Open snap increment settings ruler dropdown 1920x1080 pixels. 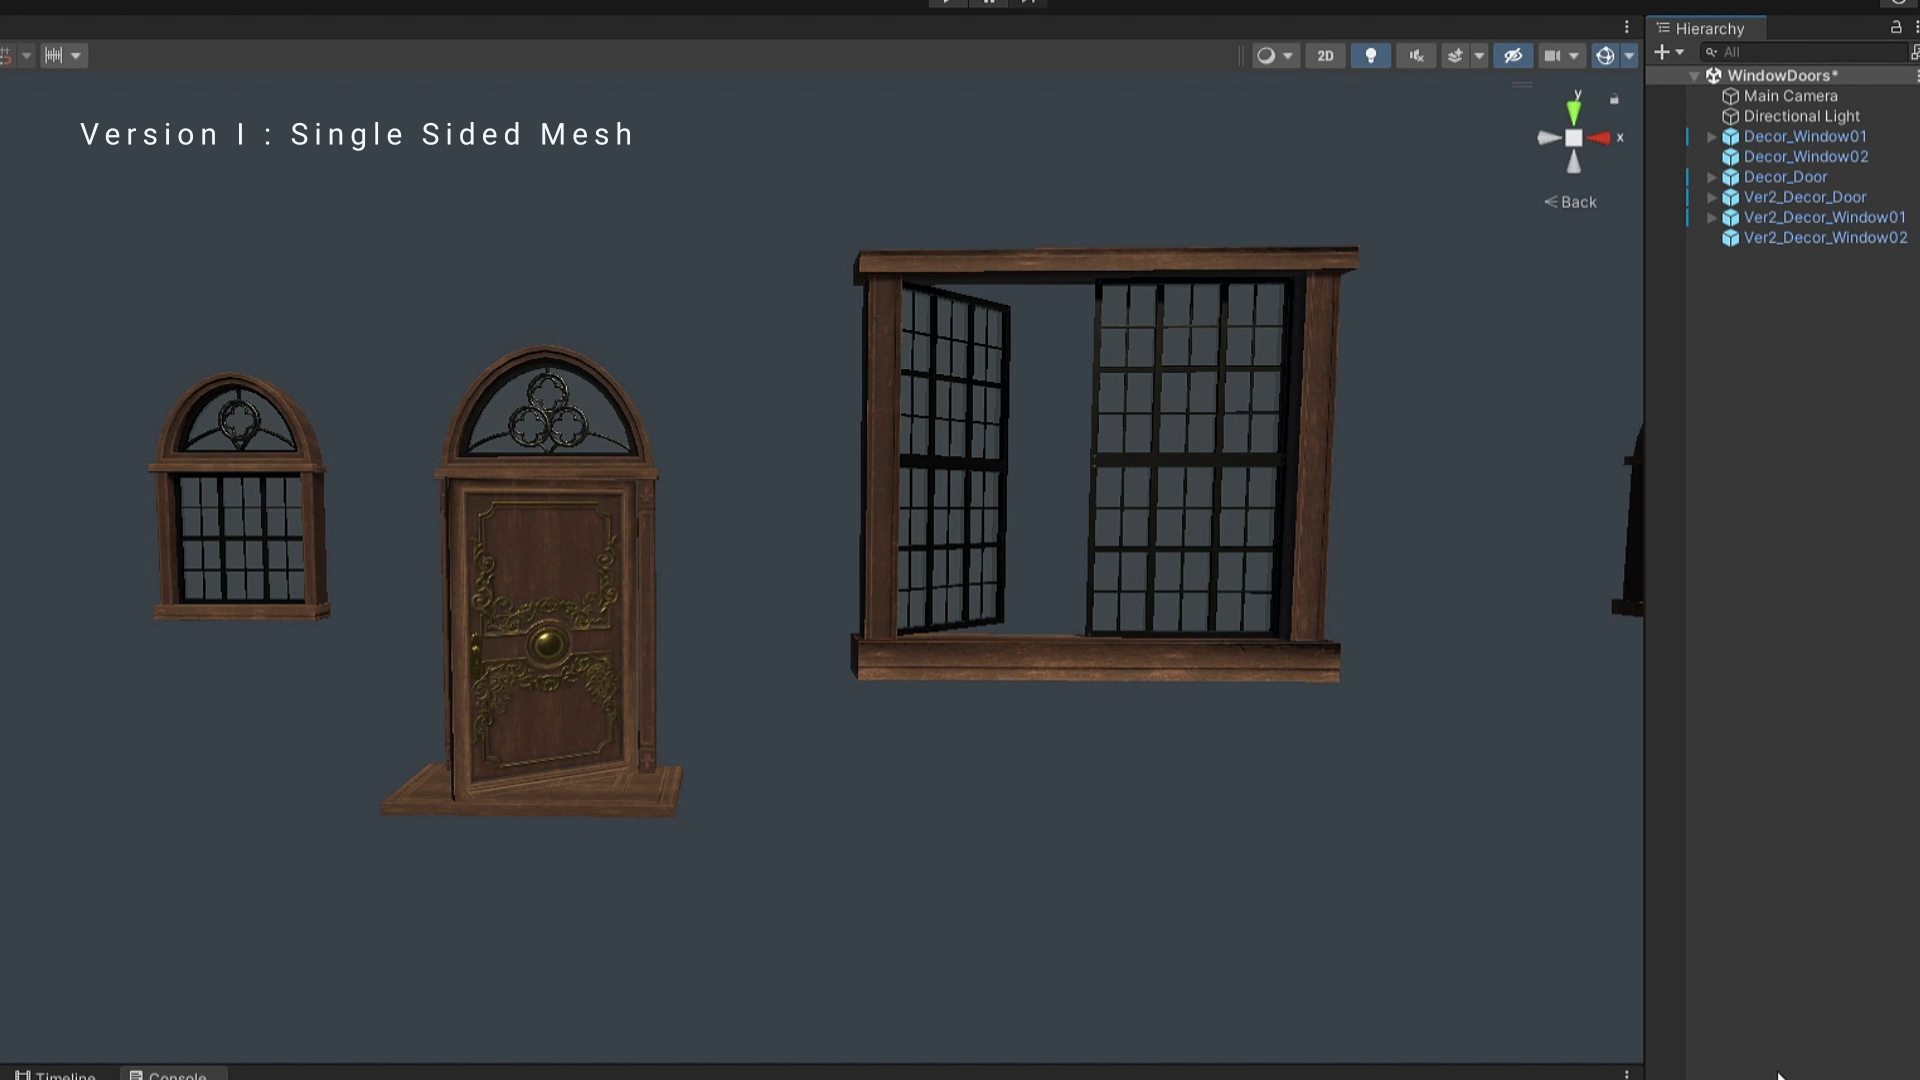(x=63, y=56)
